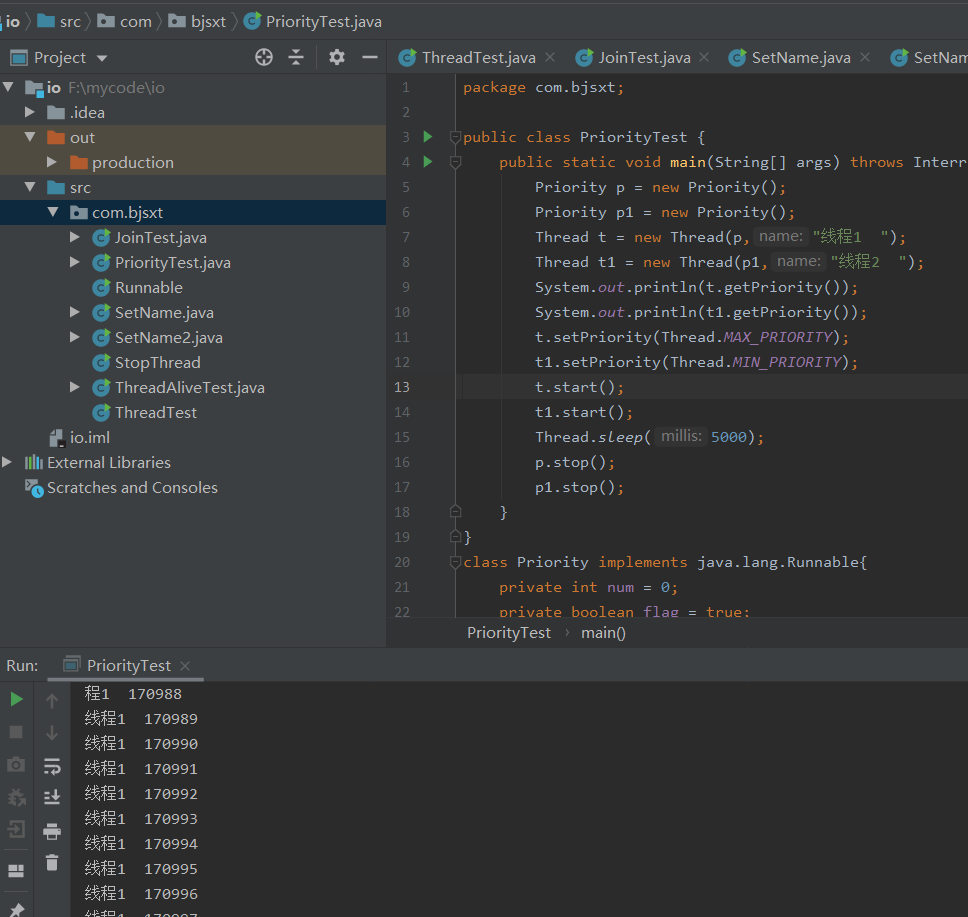Close the PriorityTest run tab
This screenshot has width=968, height=917.
[185, 666]
